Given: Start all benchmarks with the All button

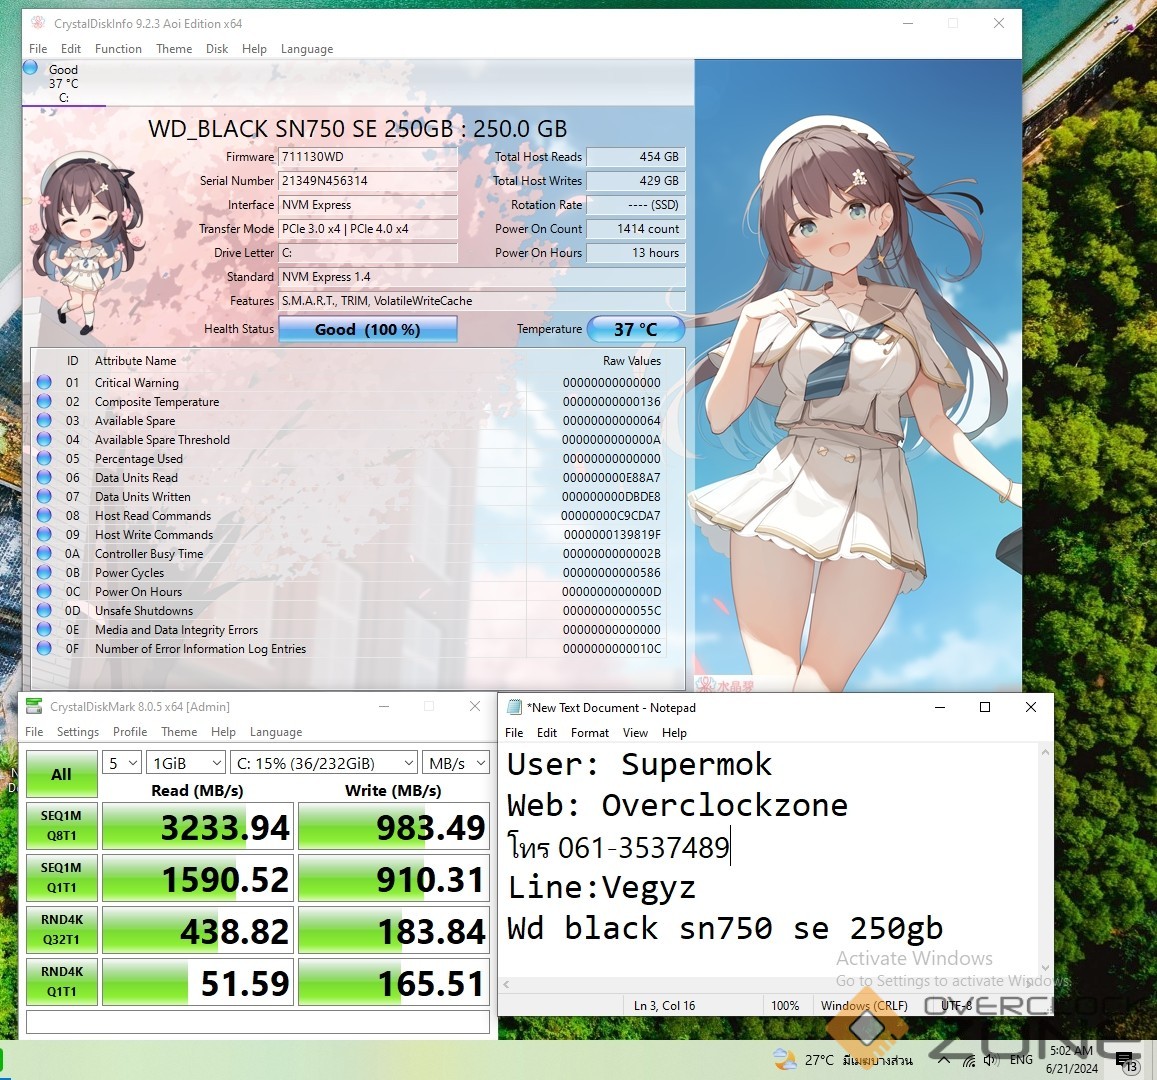Looking at the screenshot, I should [x=61, y=774].
